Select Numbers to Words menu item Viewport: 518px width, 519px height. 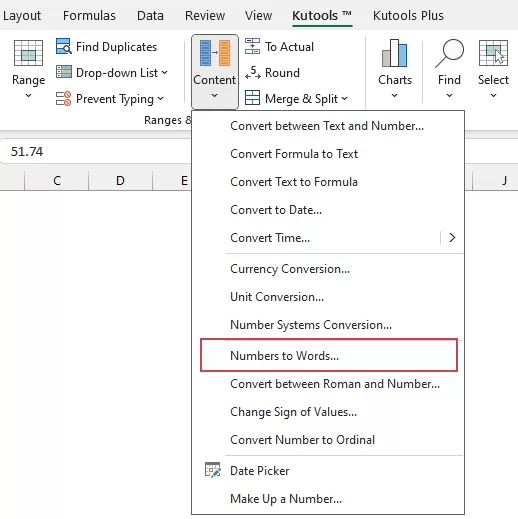click(x=329, y=355)
